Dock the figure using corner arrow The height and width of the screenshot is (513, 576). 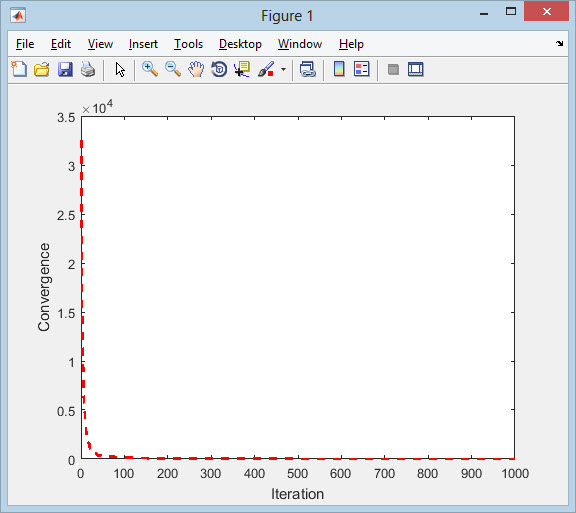[559, 43]
